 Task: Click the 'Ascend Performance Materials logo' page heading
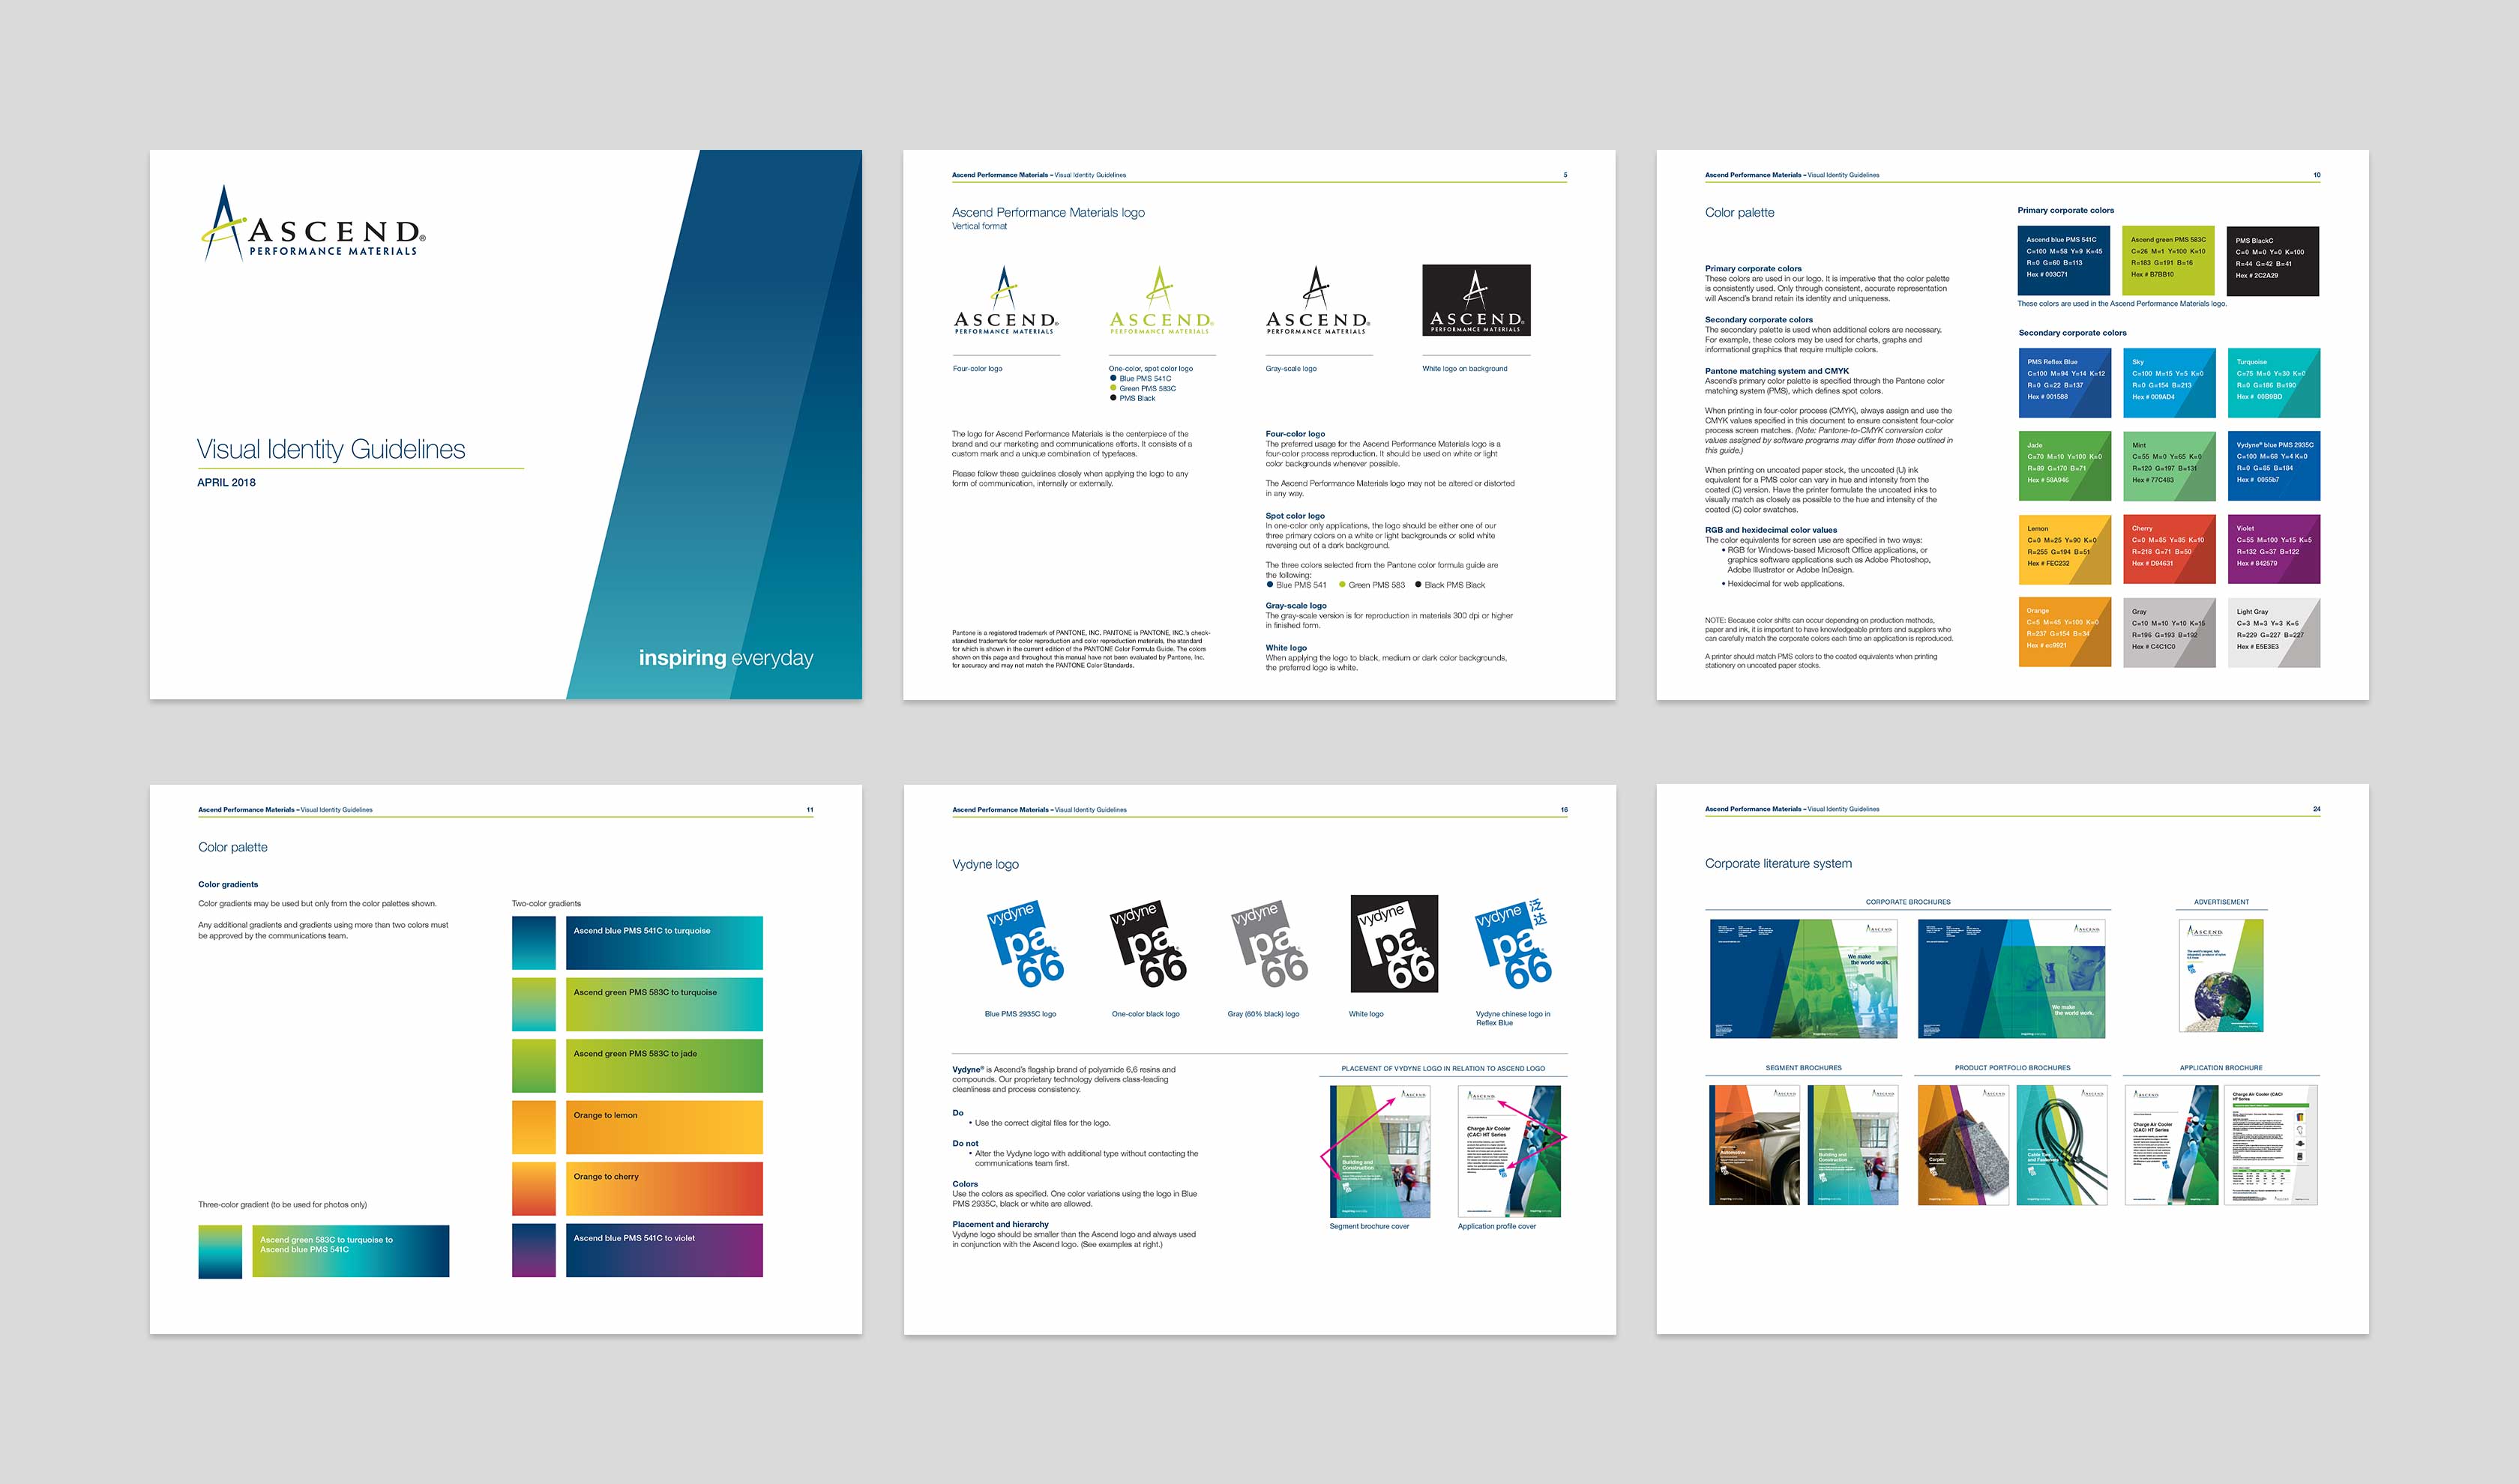pyautogui.click(x=1048, y=212)
